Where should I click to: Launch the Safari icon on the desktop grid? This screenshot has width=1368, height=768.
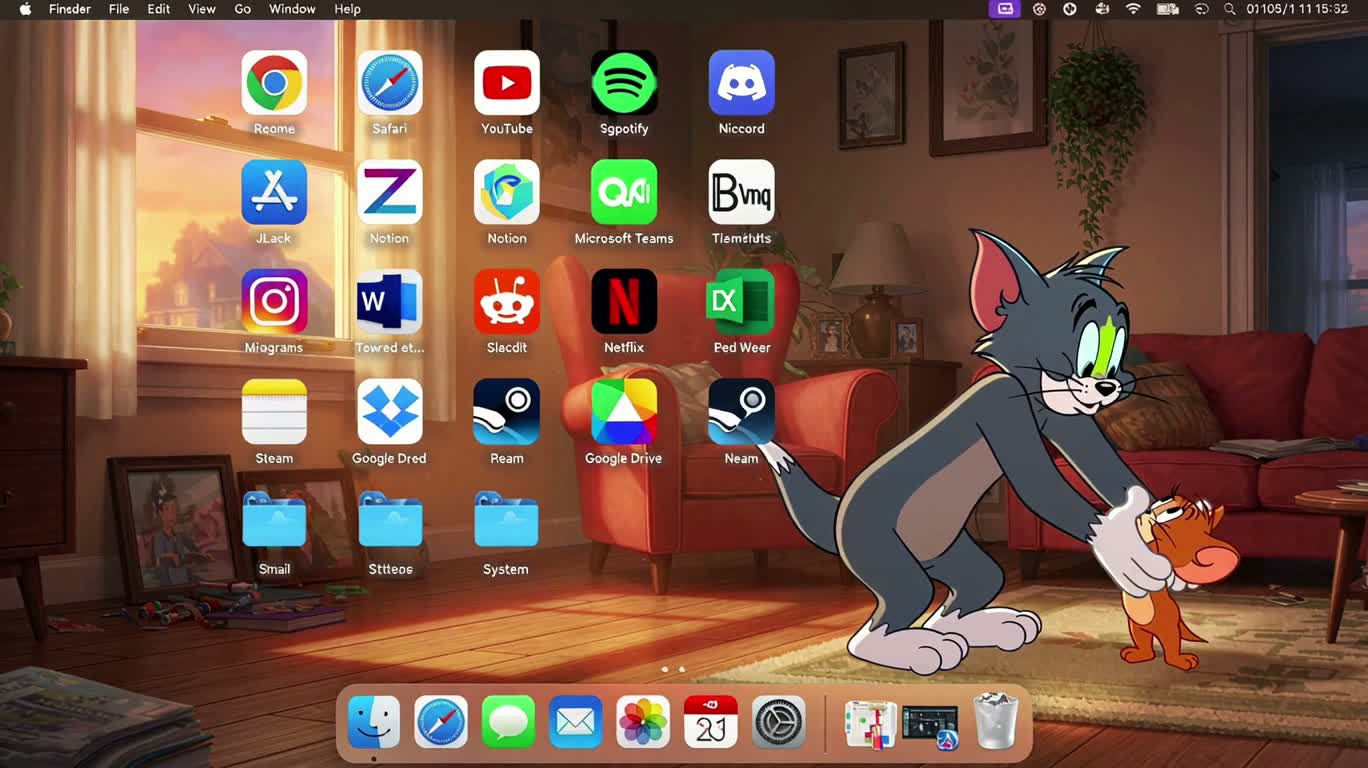tap(390, 83)
